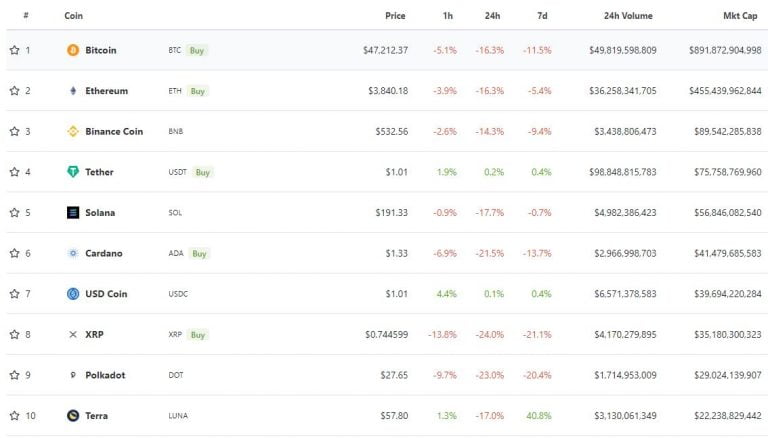Image resolution: width=768 pixels, height=438 pixels.
Task: Sort by the 7d change column header
Action: pos(542,16)
